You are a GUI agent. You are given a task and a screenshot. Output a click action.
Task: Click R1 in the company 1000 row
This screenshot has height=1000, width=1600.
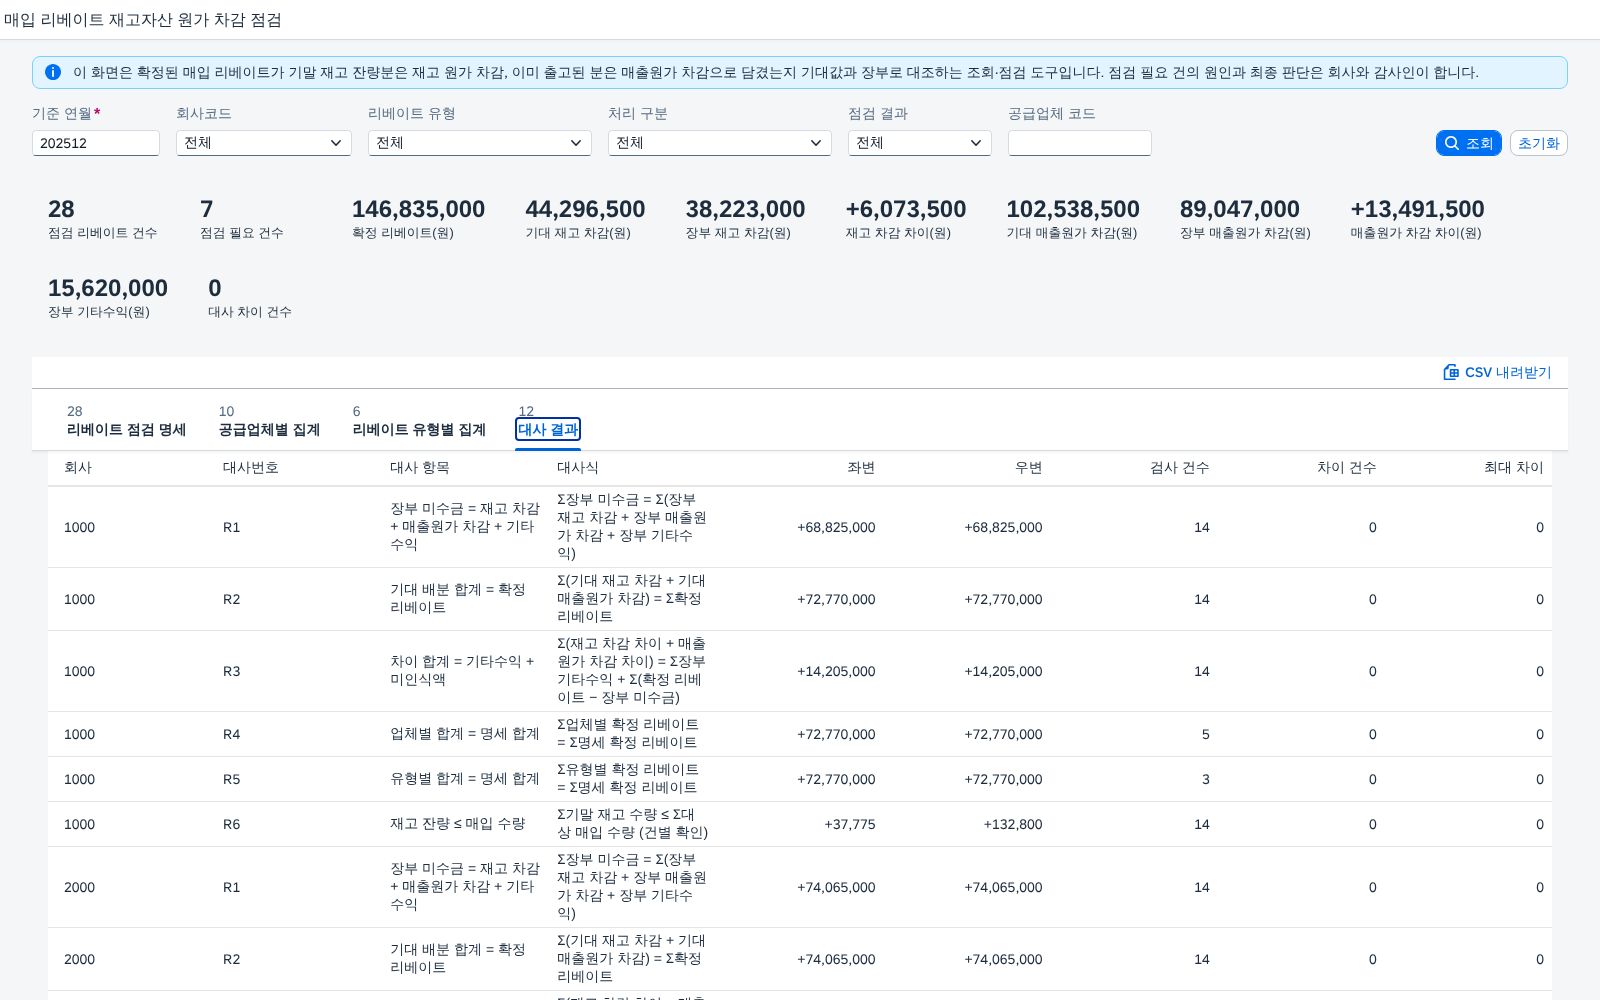tap(232, 527)
